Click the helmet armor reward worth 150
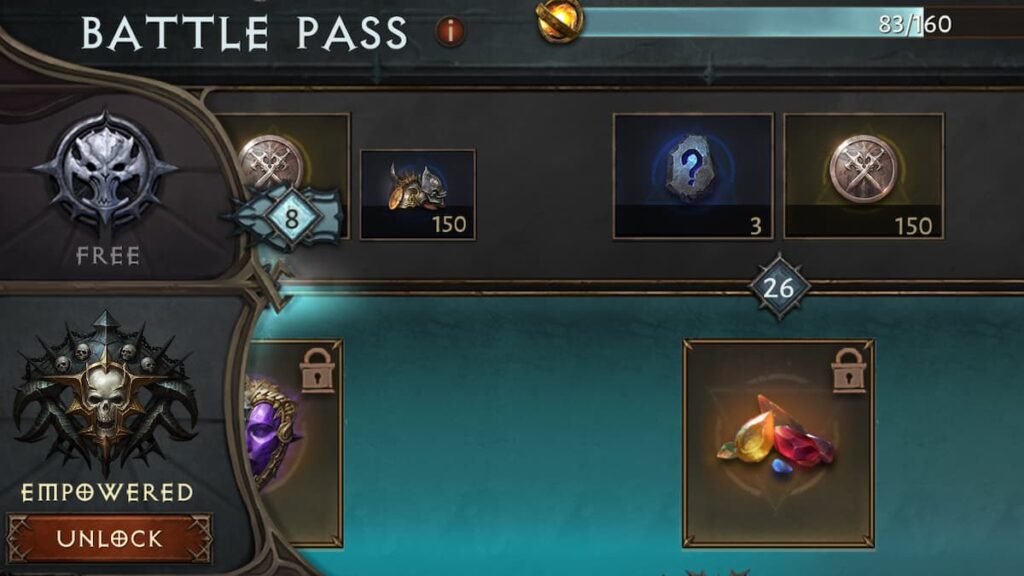The width and height of the screenshot is (1024, 576). click(418, 195)
